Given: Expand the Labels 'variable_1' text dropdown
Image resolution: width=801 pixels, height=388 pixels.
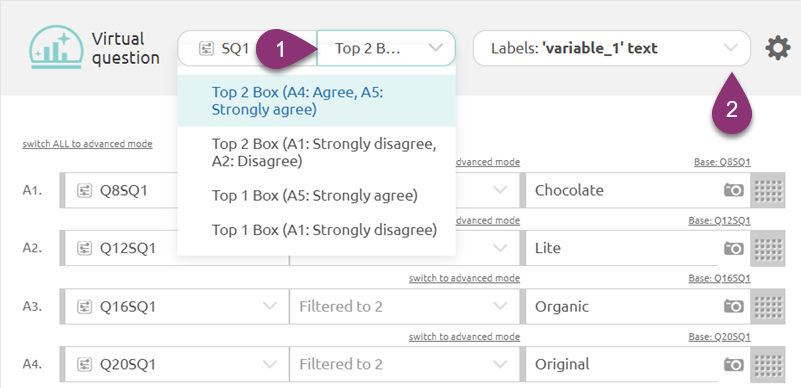Looking at the screenshot, I should 611,48.
